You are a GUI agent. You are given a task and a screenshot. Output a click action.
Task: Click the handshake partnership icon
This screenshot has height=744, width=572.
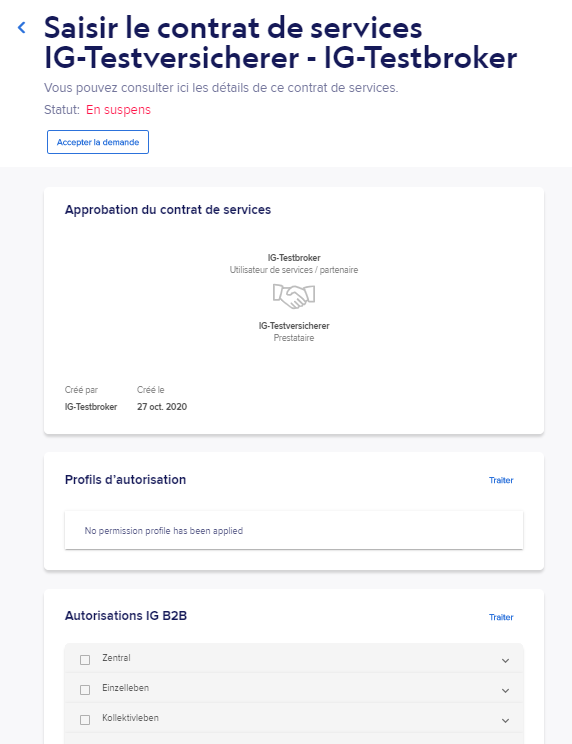[294, 296]
